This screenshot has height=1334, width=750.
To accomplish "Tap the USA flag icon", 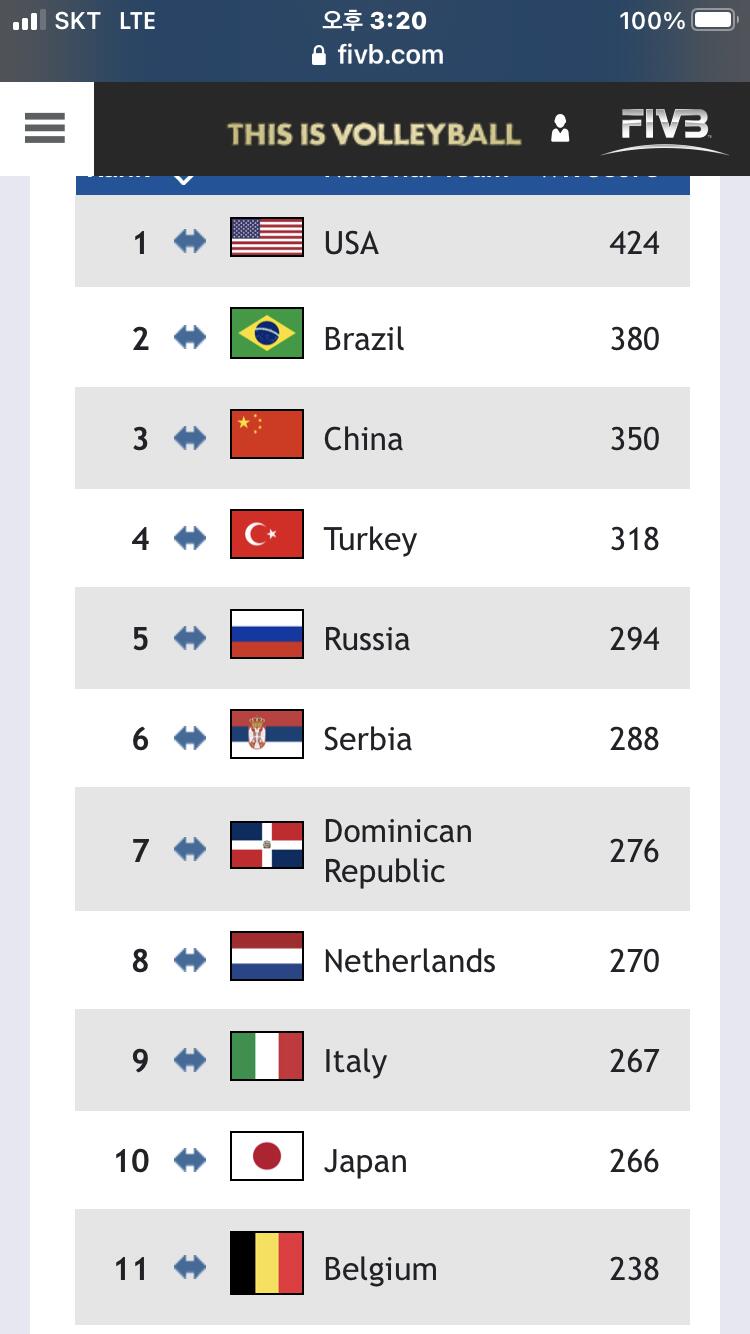I will [267, 238].
